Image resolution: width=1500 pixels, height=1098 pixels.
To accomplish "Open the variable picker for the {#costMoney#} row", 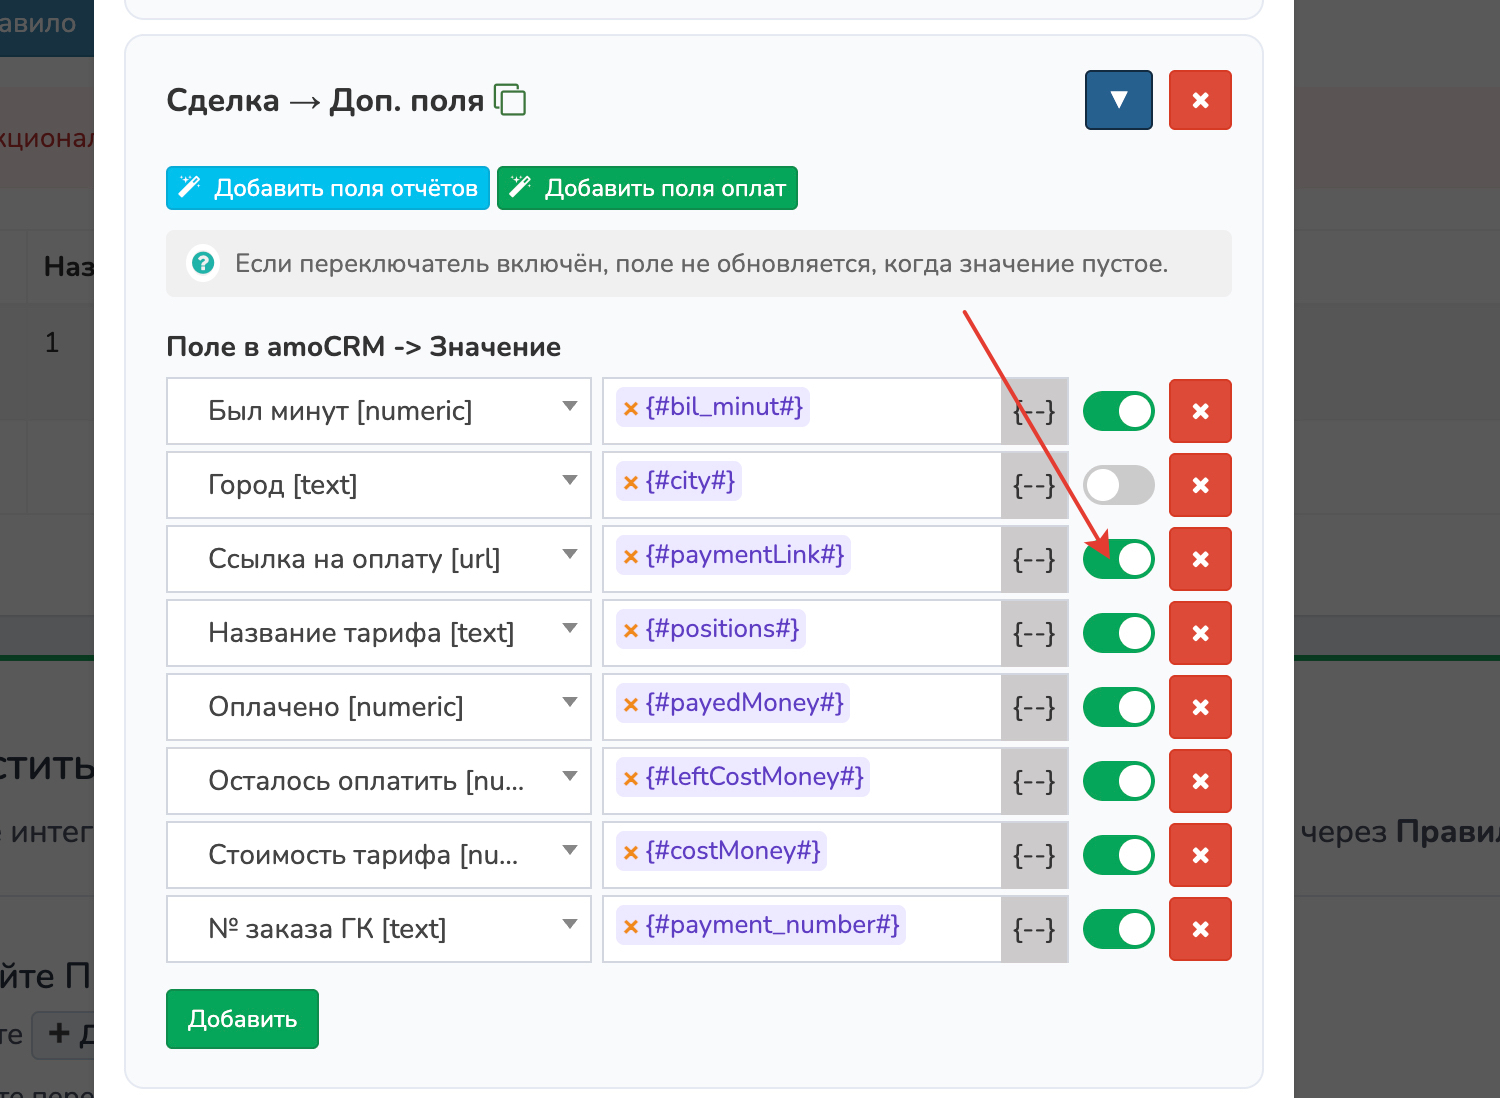I will coord(1034,855).
